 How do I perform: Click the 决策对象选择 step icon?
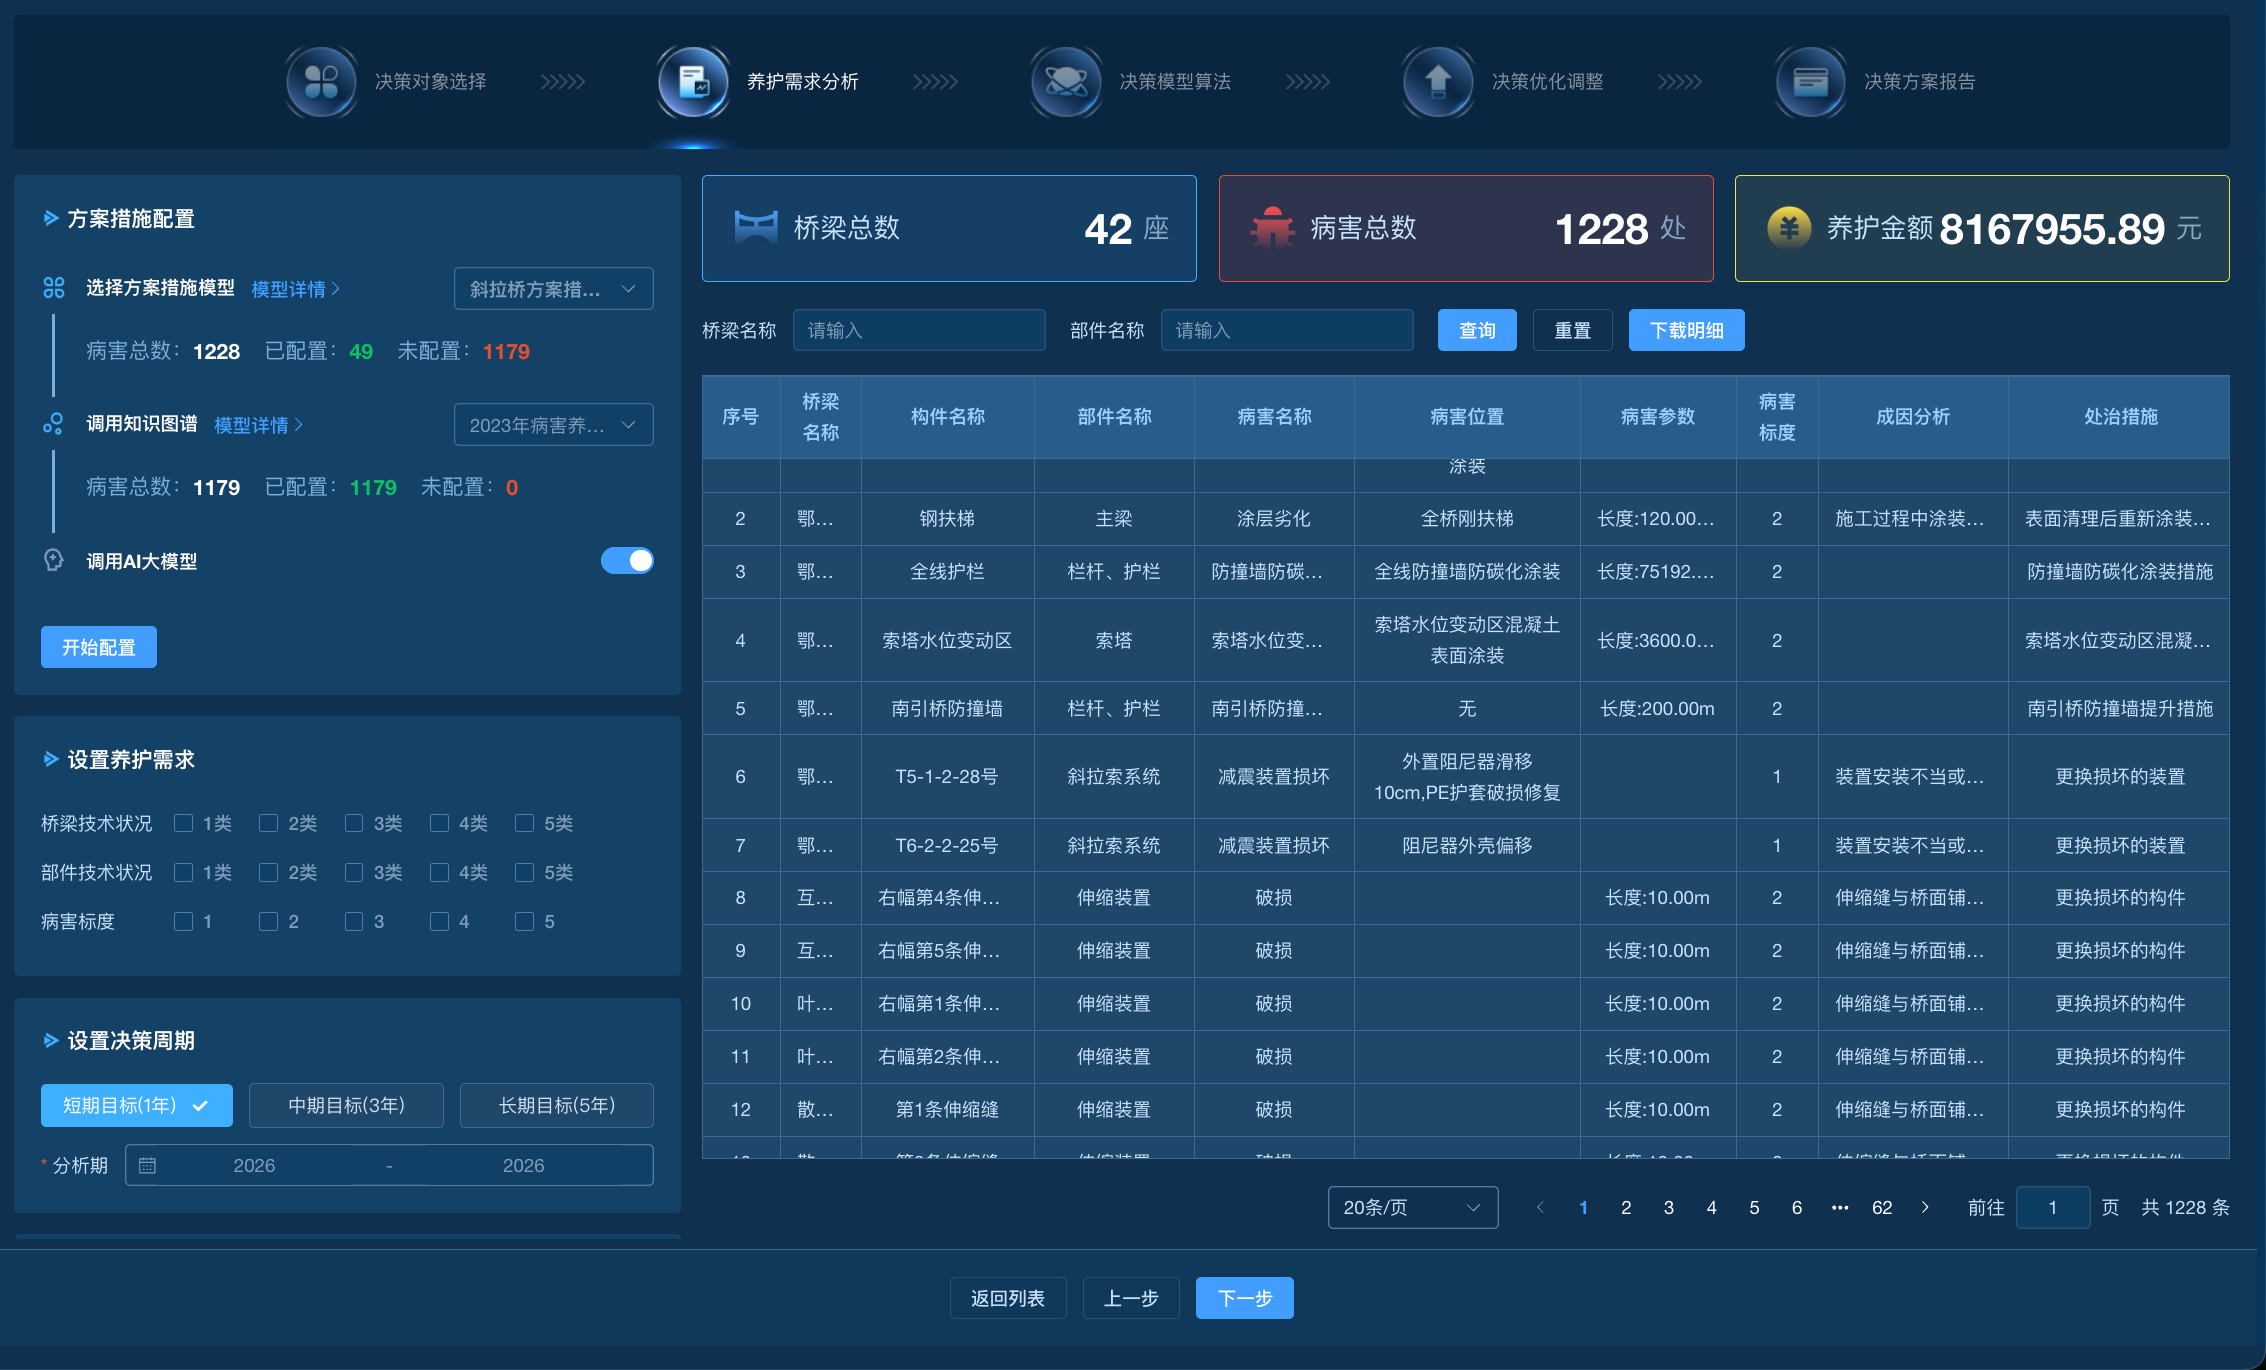[x=321, y=82]
